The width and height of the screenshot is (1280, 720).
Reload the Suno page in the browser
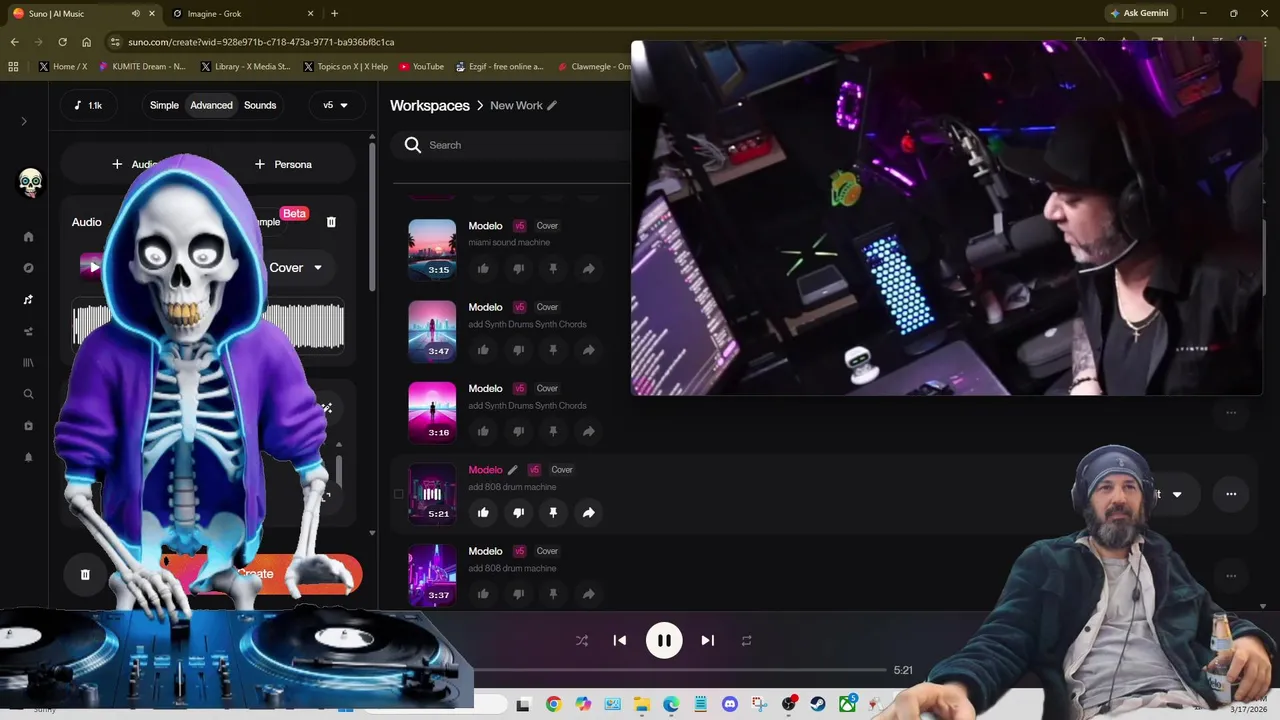coord(62,42)
